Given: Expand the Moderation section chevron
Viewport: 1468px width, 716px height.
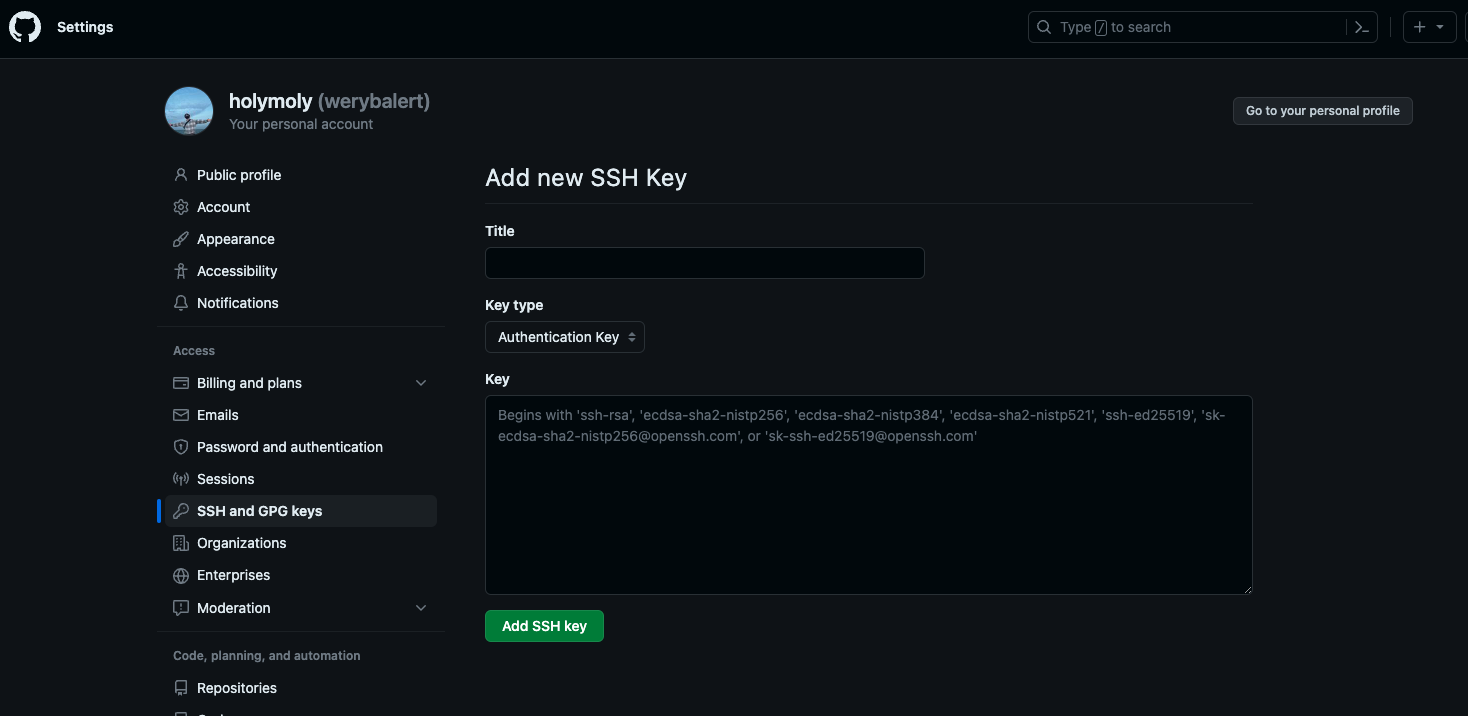Looking at the screenshot, I should pos(421,608).
